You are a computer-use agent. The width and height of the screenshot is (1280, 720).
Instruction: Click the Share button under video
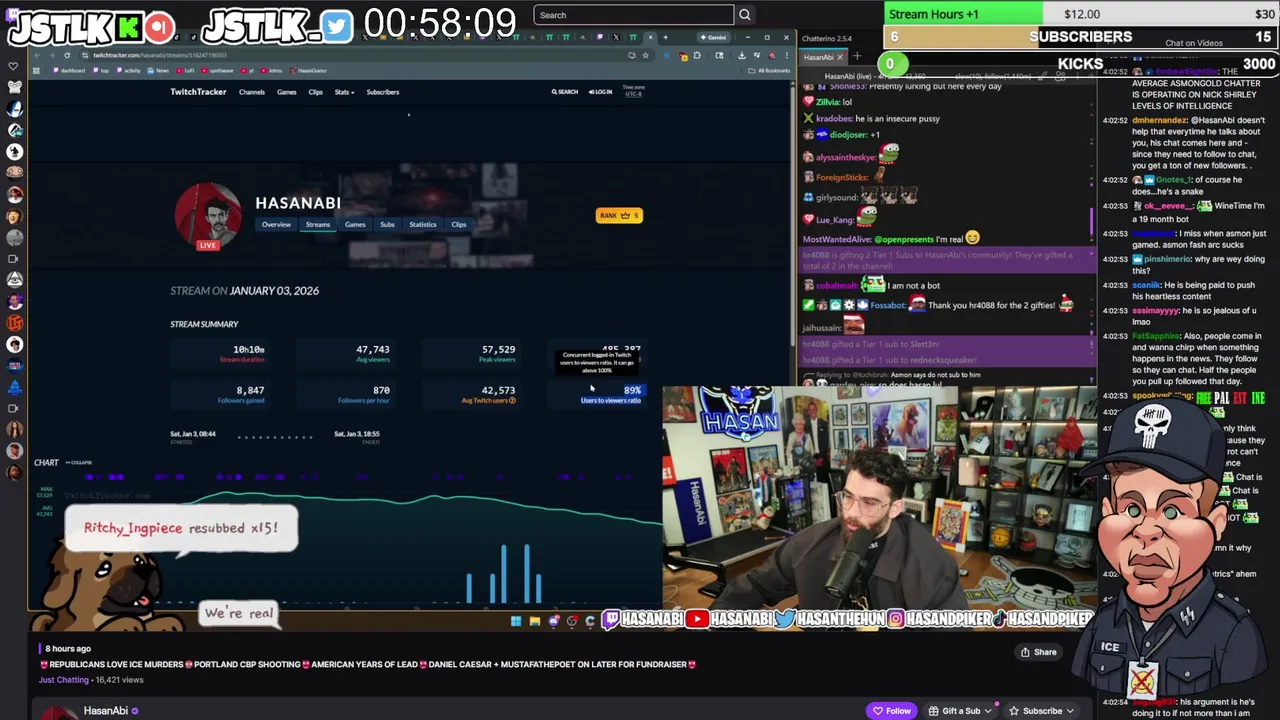pos(1038,652)
